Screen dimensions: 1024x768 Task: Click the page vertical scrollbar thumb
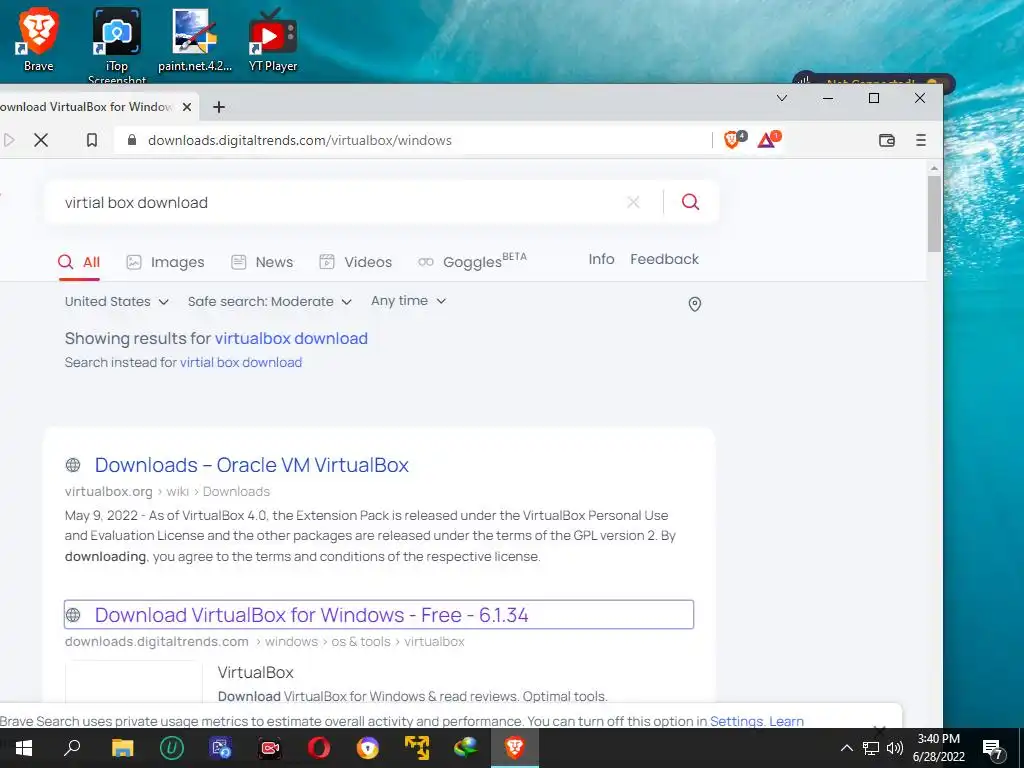coord(935,214)
